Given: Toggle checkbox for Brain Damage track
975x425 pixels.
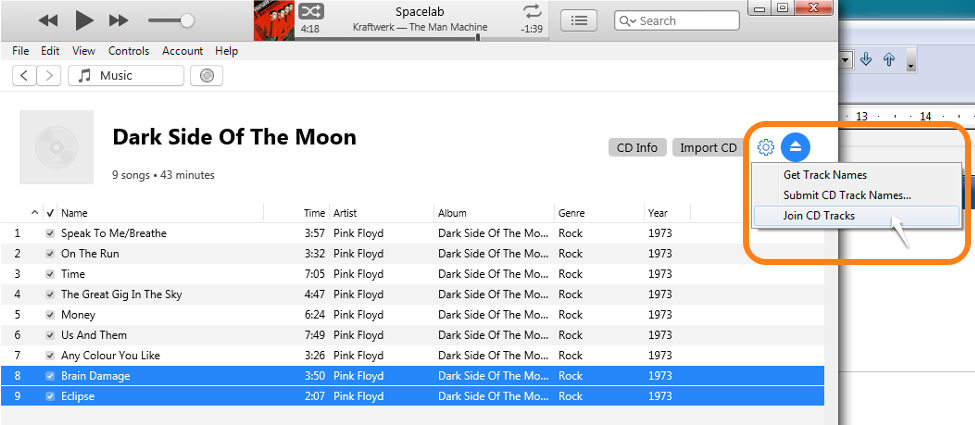Looking at the screenshot, I should tap(50, 376).
